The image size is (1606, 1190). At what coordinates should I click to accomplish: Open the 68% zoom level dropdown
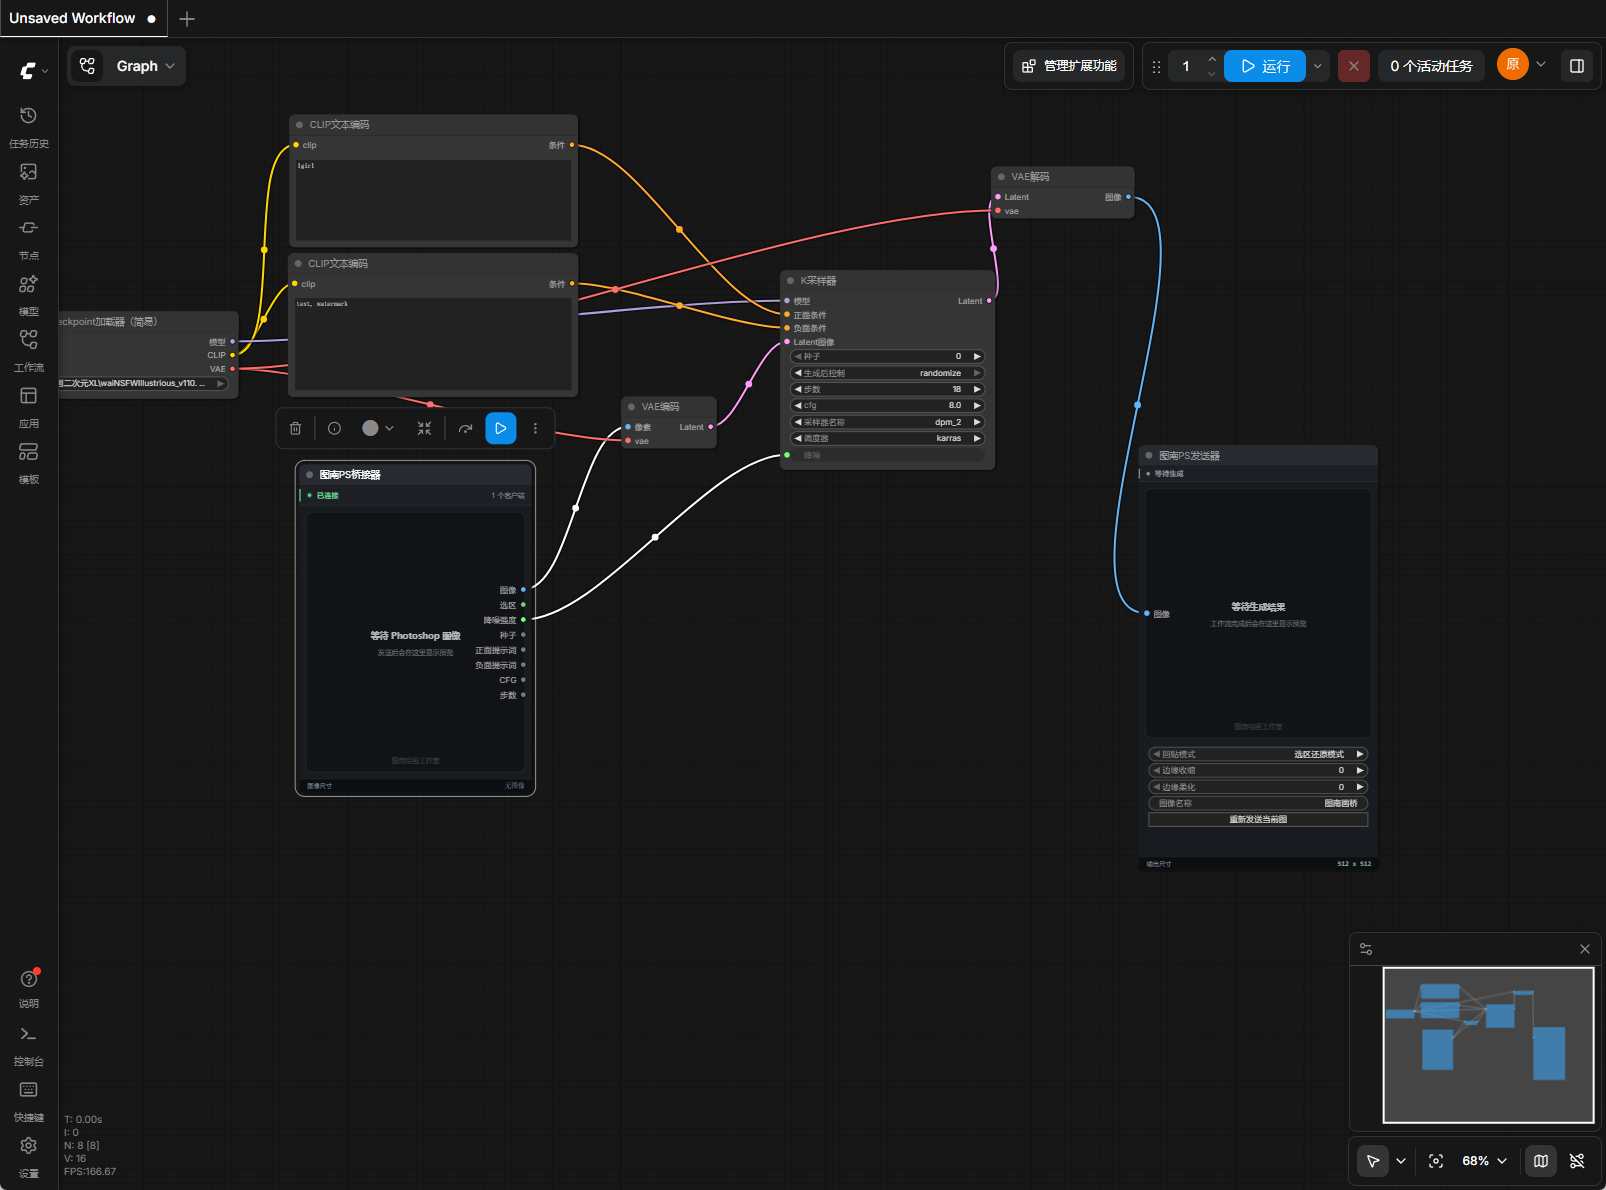1484,1161
